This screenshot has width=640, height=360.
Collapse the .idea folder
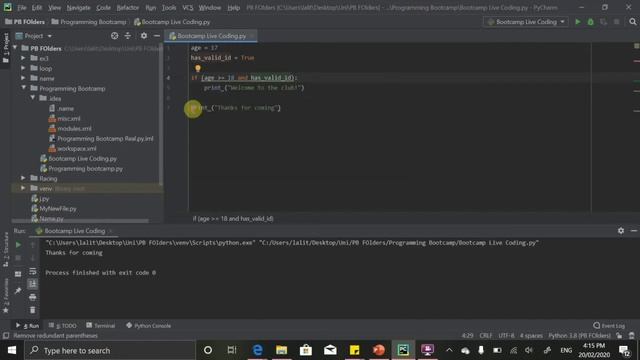(33, 98)
